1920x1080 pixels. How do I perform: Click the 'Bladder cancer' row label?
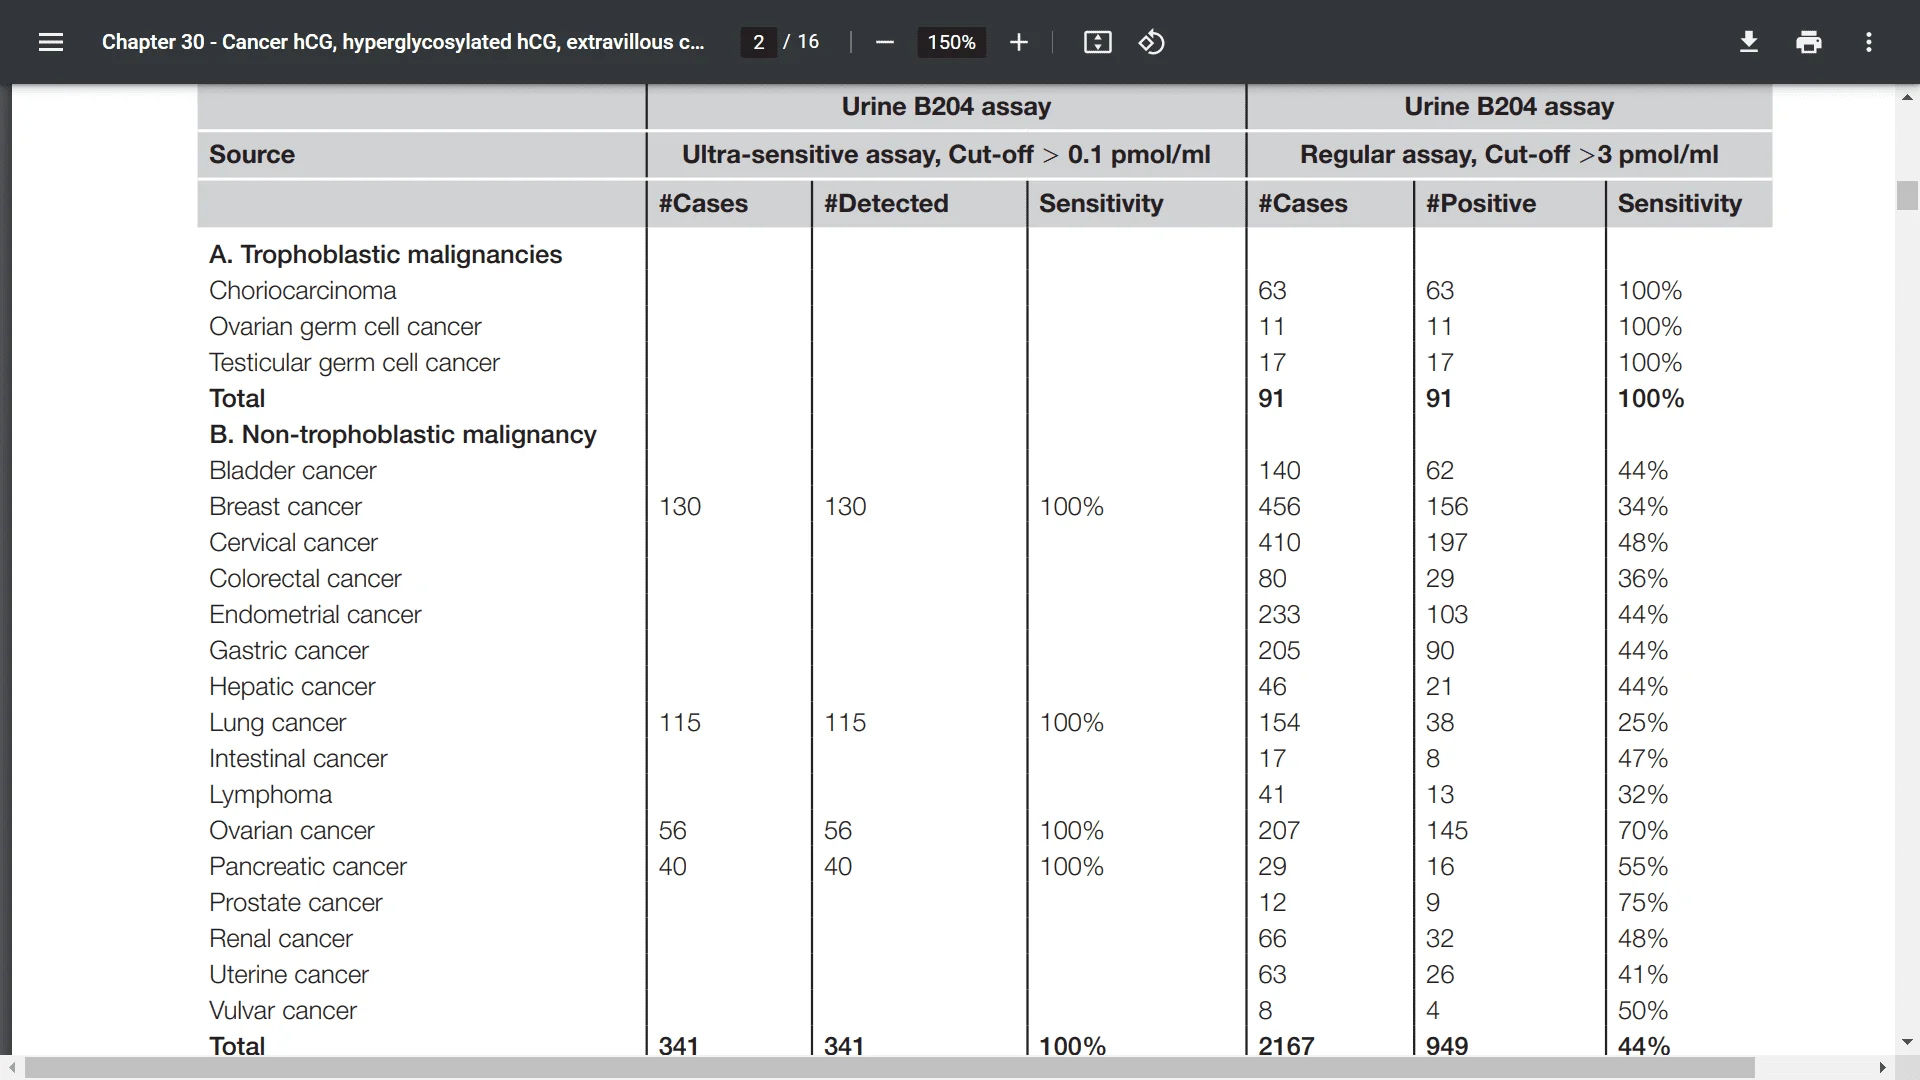(x=292, y=470)
